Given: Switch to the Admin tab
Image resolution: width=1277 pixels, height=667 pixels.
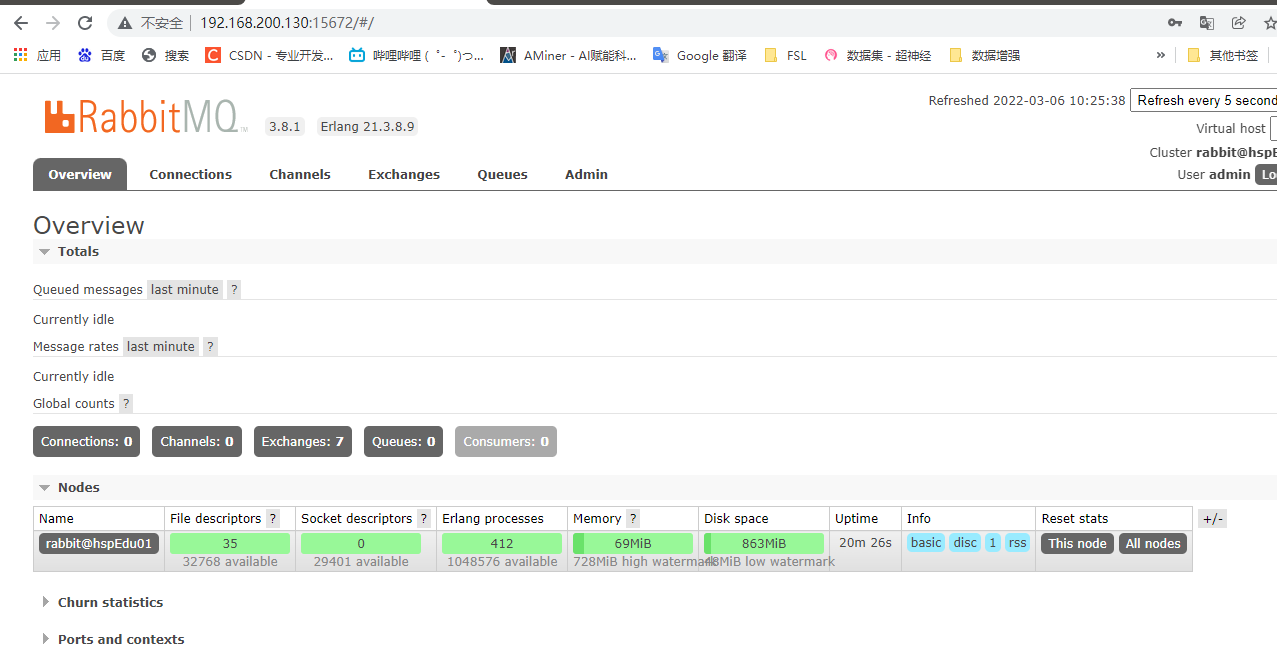Looking at the screenshot, I should click(586, 174).
